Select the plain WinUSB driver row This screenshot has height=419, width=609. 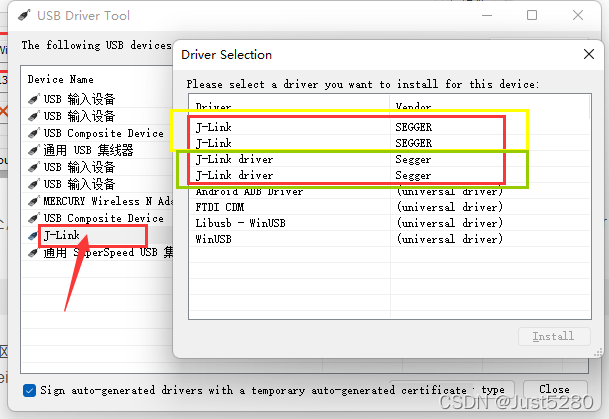point(390,239)
